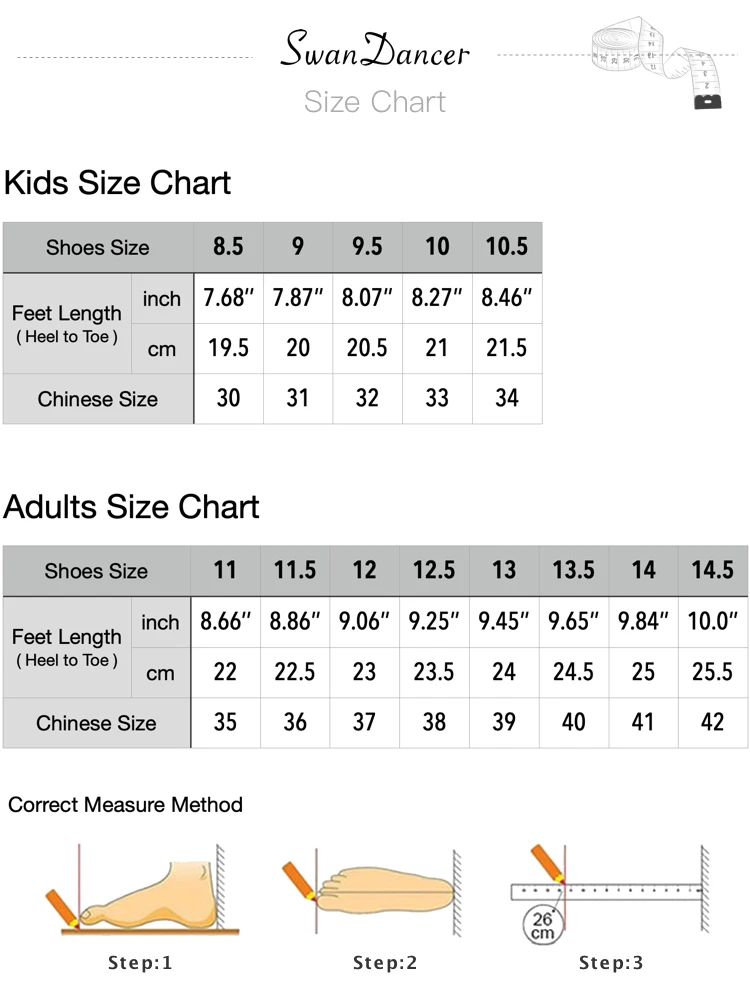Click the orange pencil in Step 1
Image resolution: width=750 pixels, height=1002 pixels.
coord(61,908)
